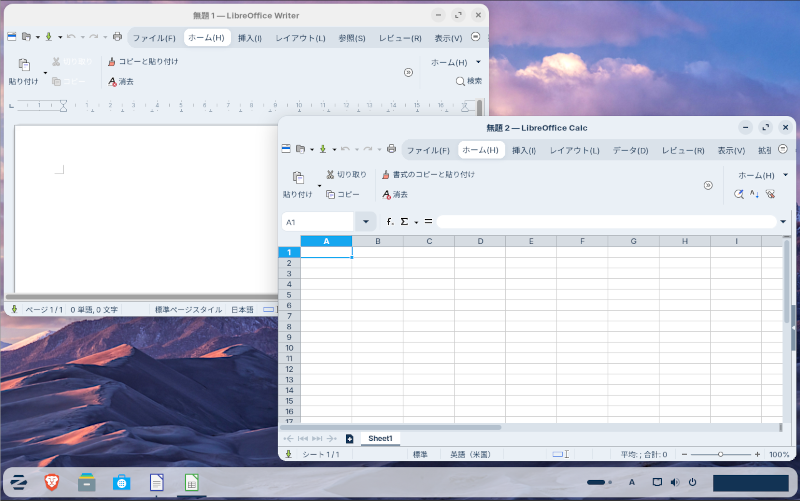Click the Save icon in Writer toolbar

[48, 36]
